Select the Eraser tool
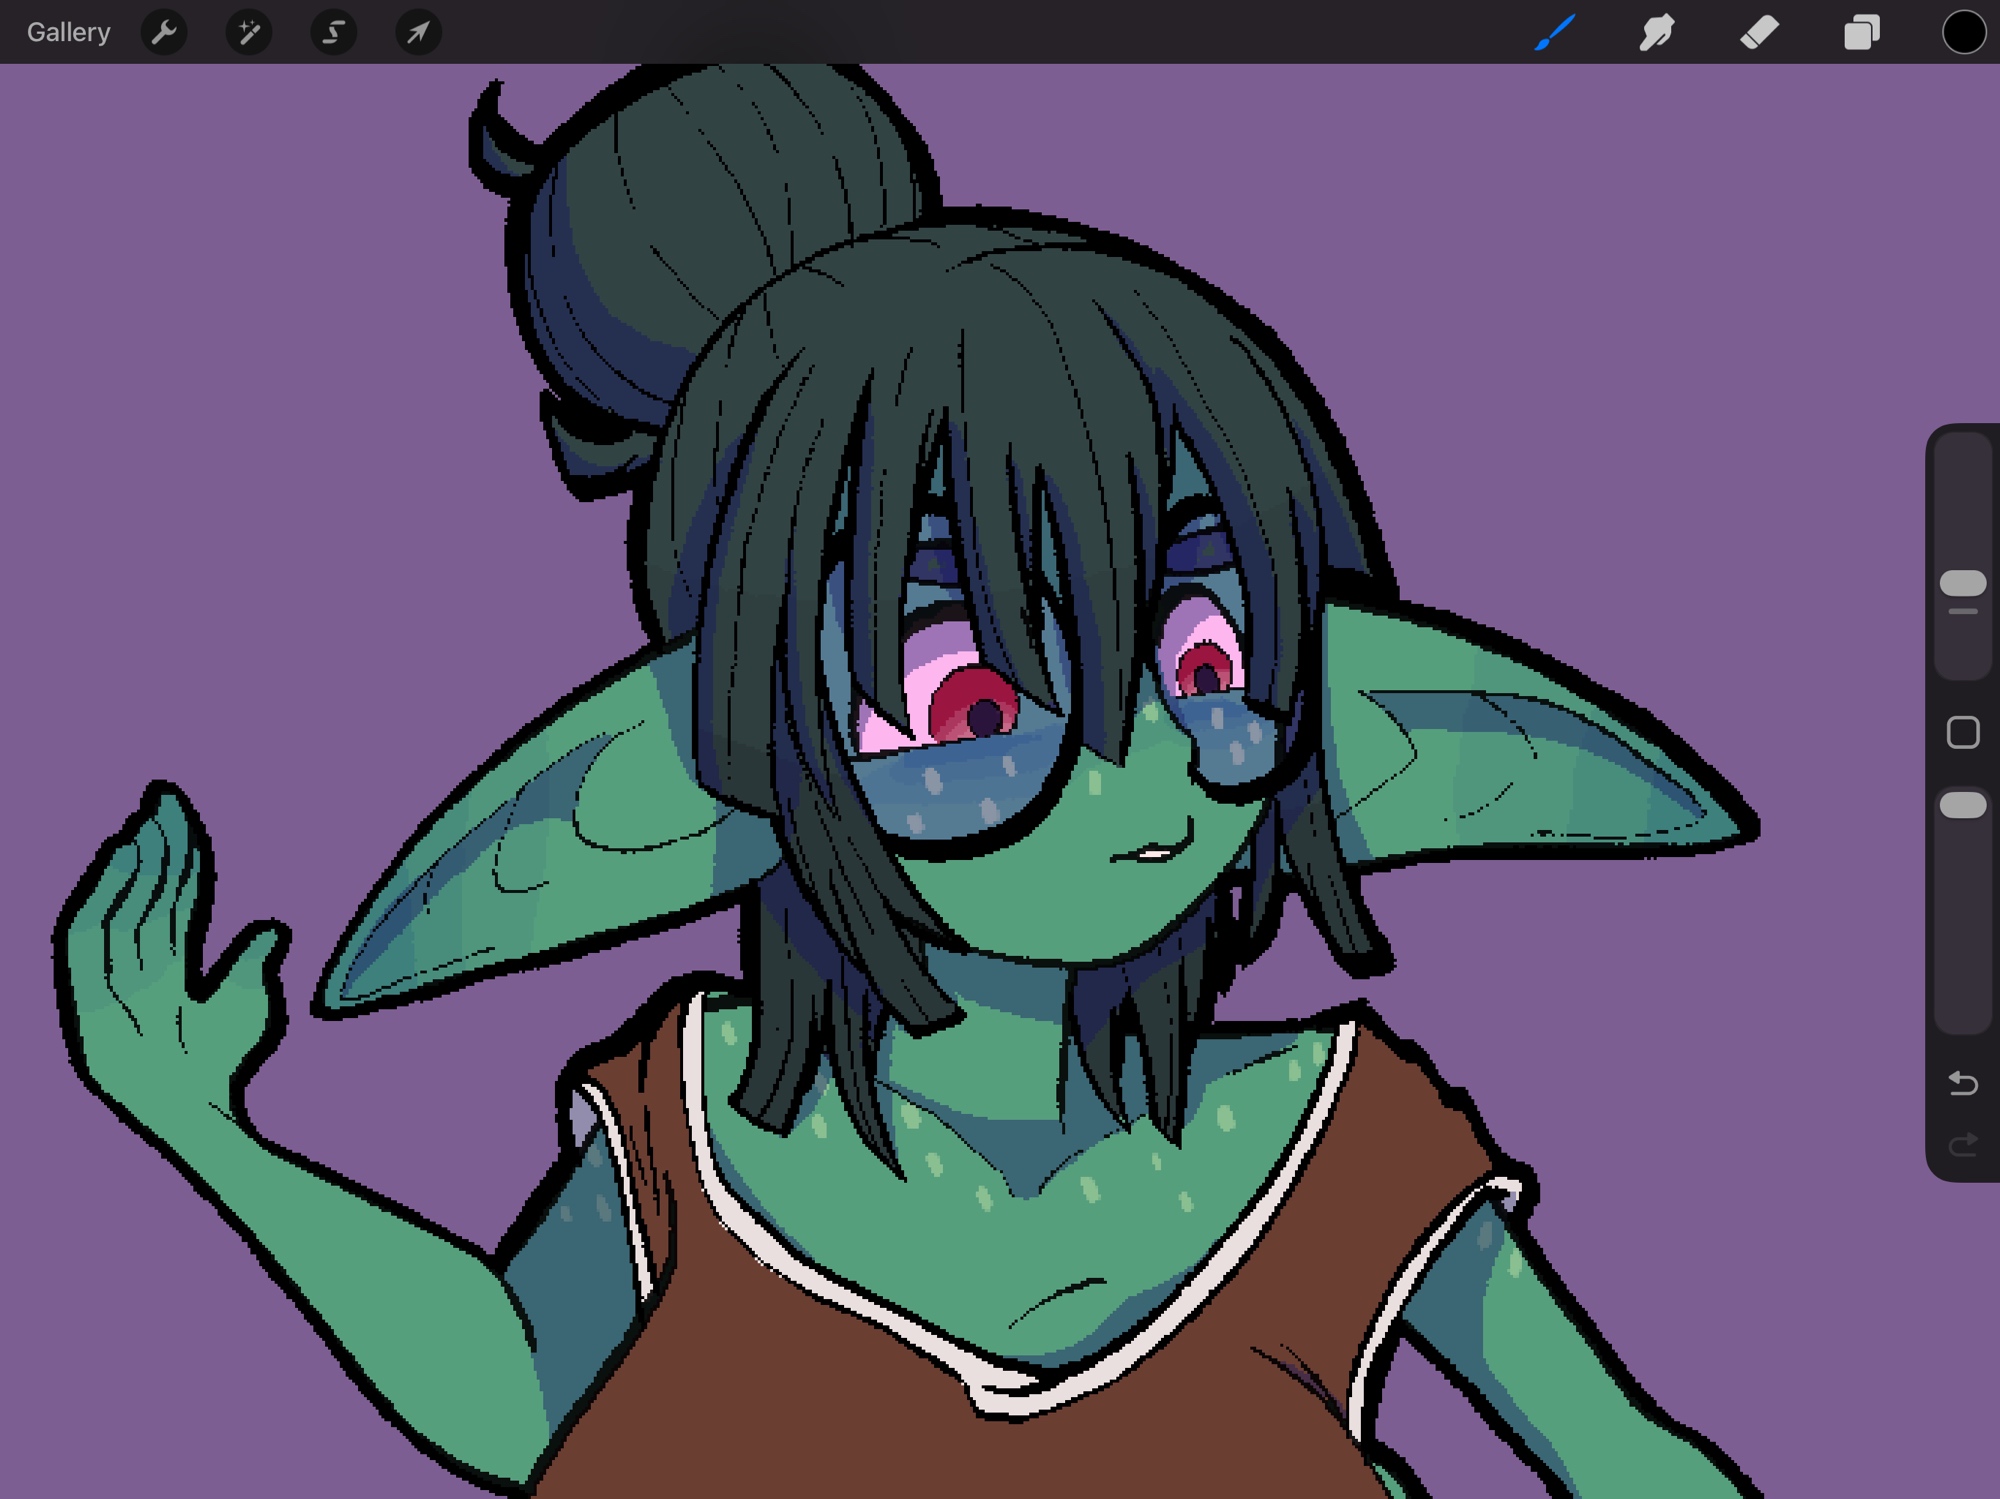This screenshot has width=2000, height=1499. pos(1759,33)
